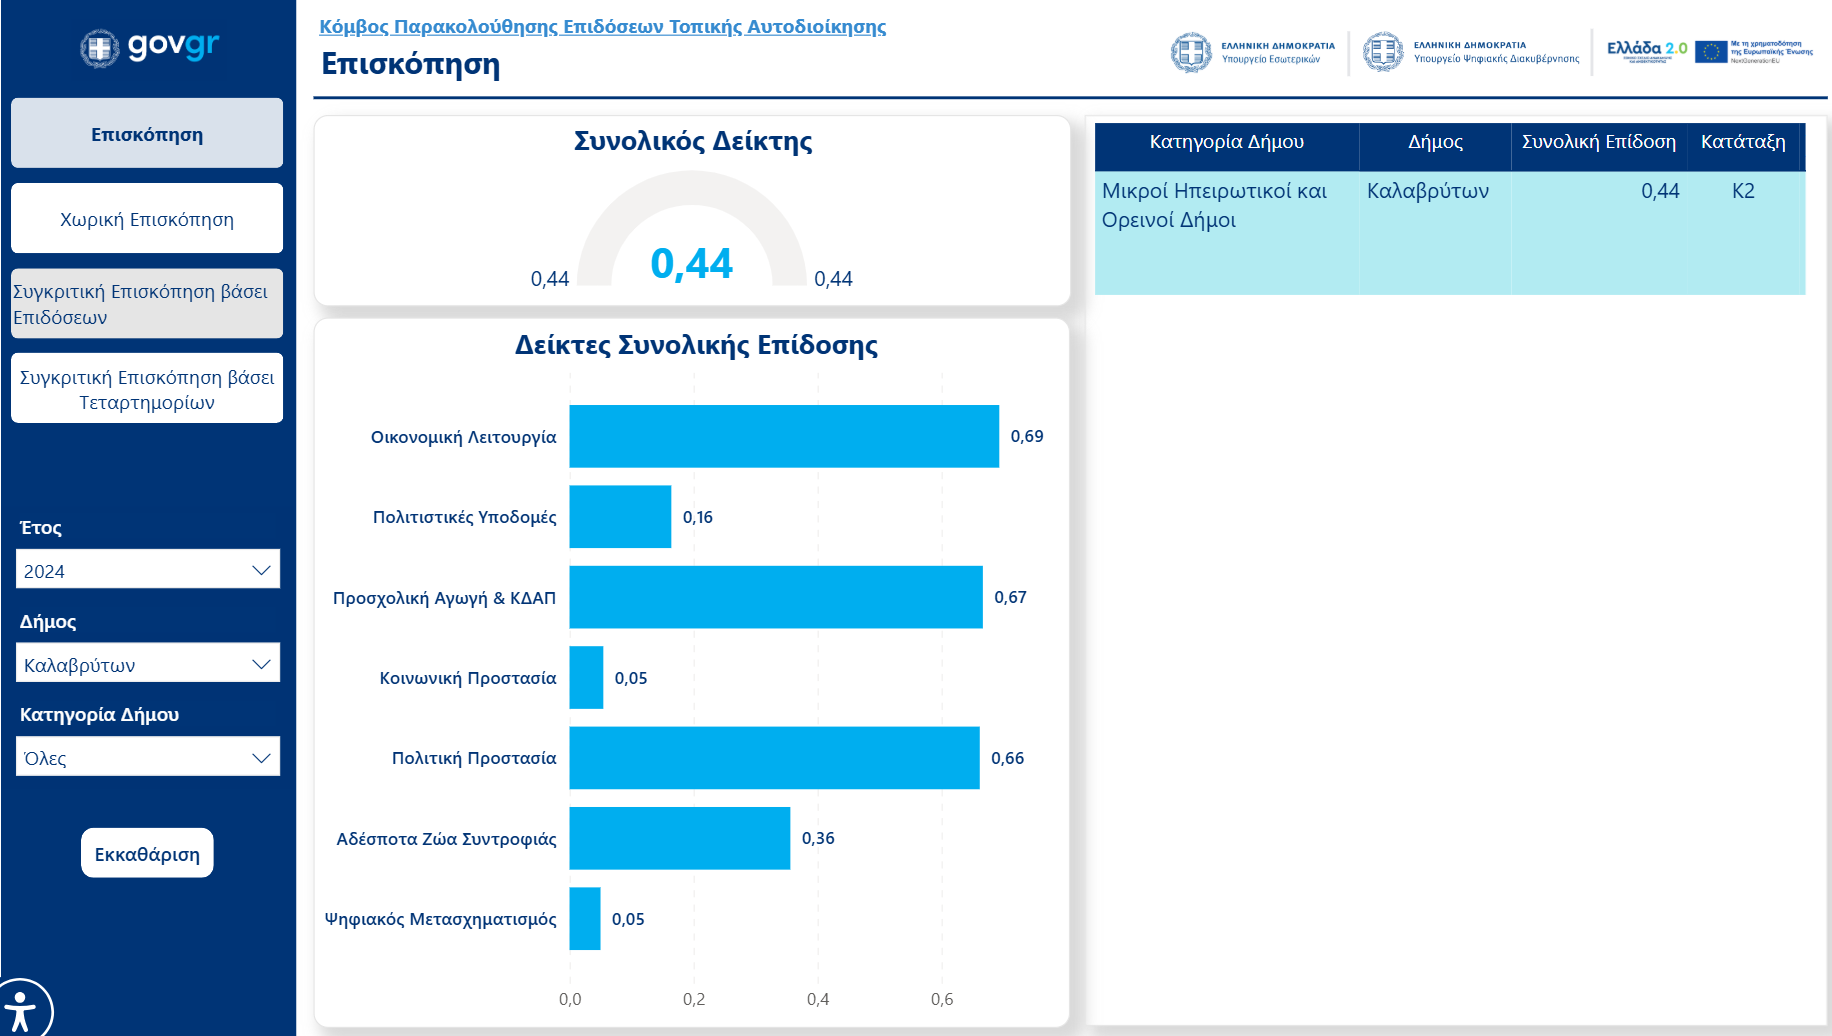Viewport: 1832px width, 1036px height.
Task: Open the accessibility options icon
Action: click(22, 1008)
